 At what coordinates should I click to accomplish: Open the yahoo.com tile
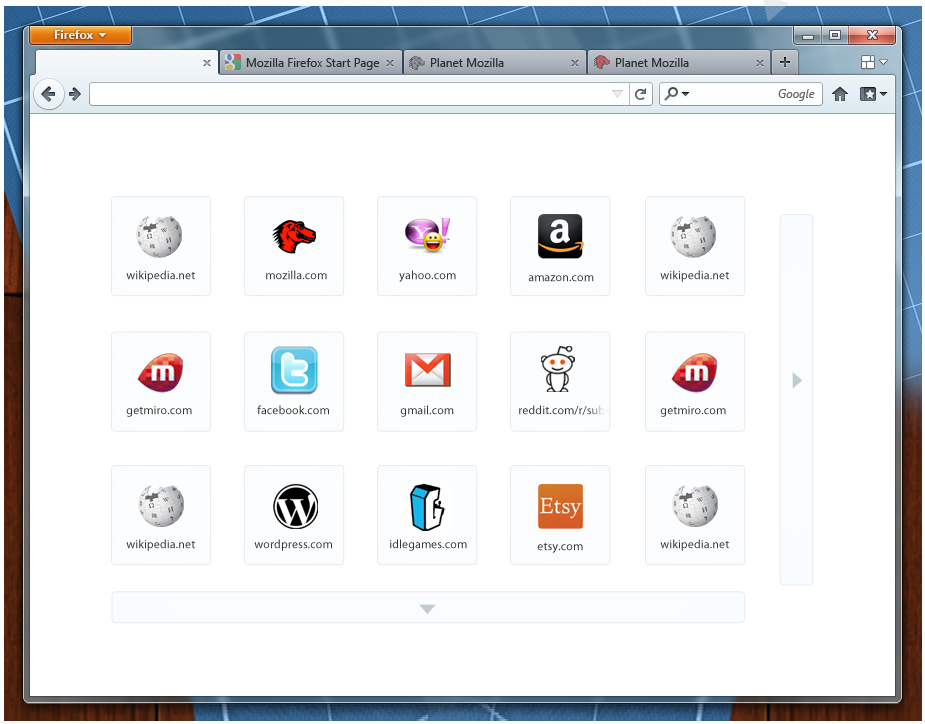coord(427,246)
